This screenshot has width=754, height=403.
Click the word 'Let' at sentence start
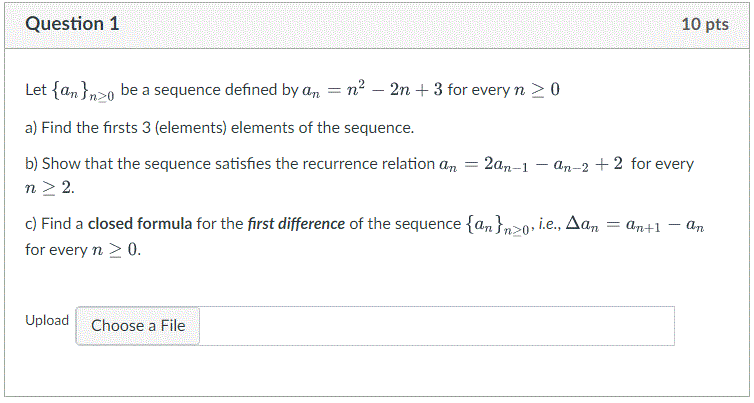coord(36,90)
